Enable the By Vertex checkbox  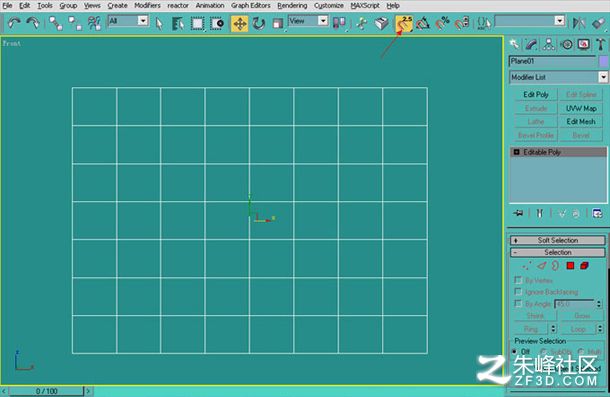(518, 280)
